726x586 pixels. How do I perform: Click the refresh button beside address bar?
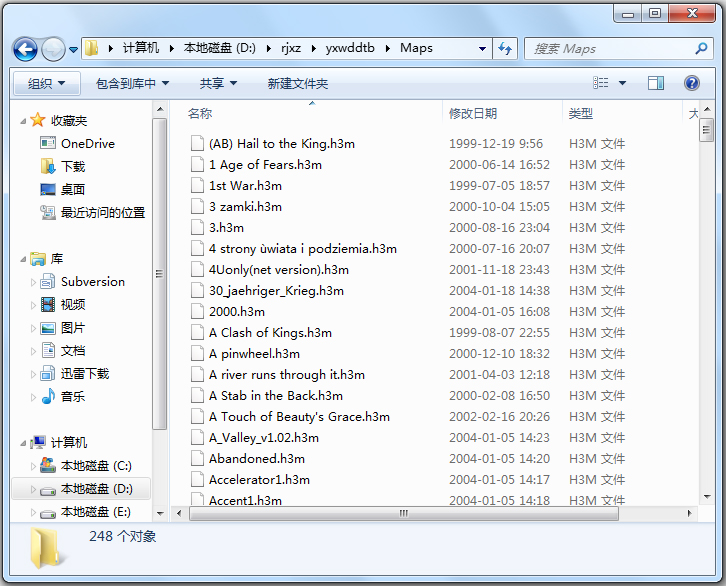pyautogui.click(x=505, y=48)
